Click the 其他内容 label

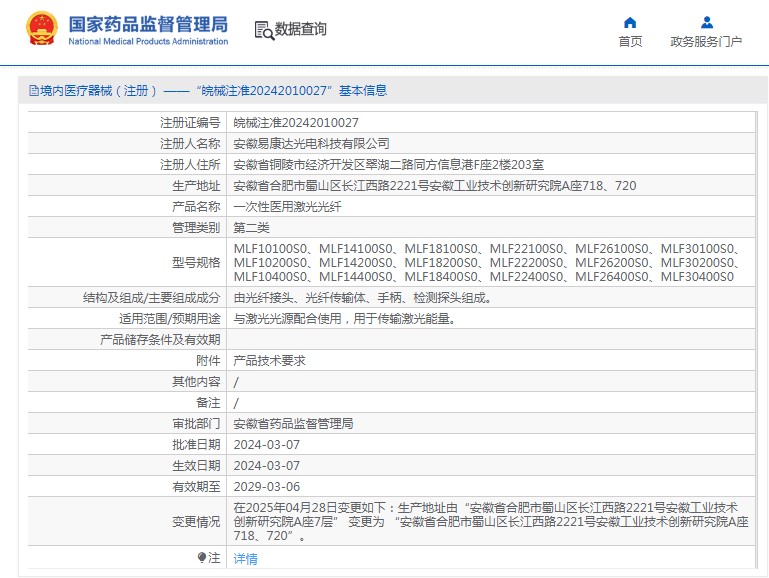[x=196, y=382]
